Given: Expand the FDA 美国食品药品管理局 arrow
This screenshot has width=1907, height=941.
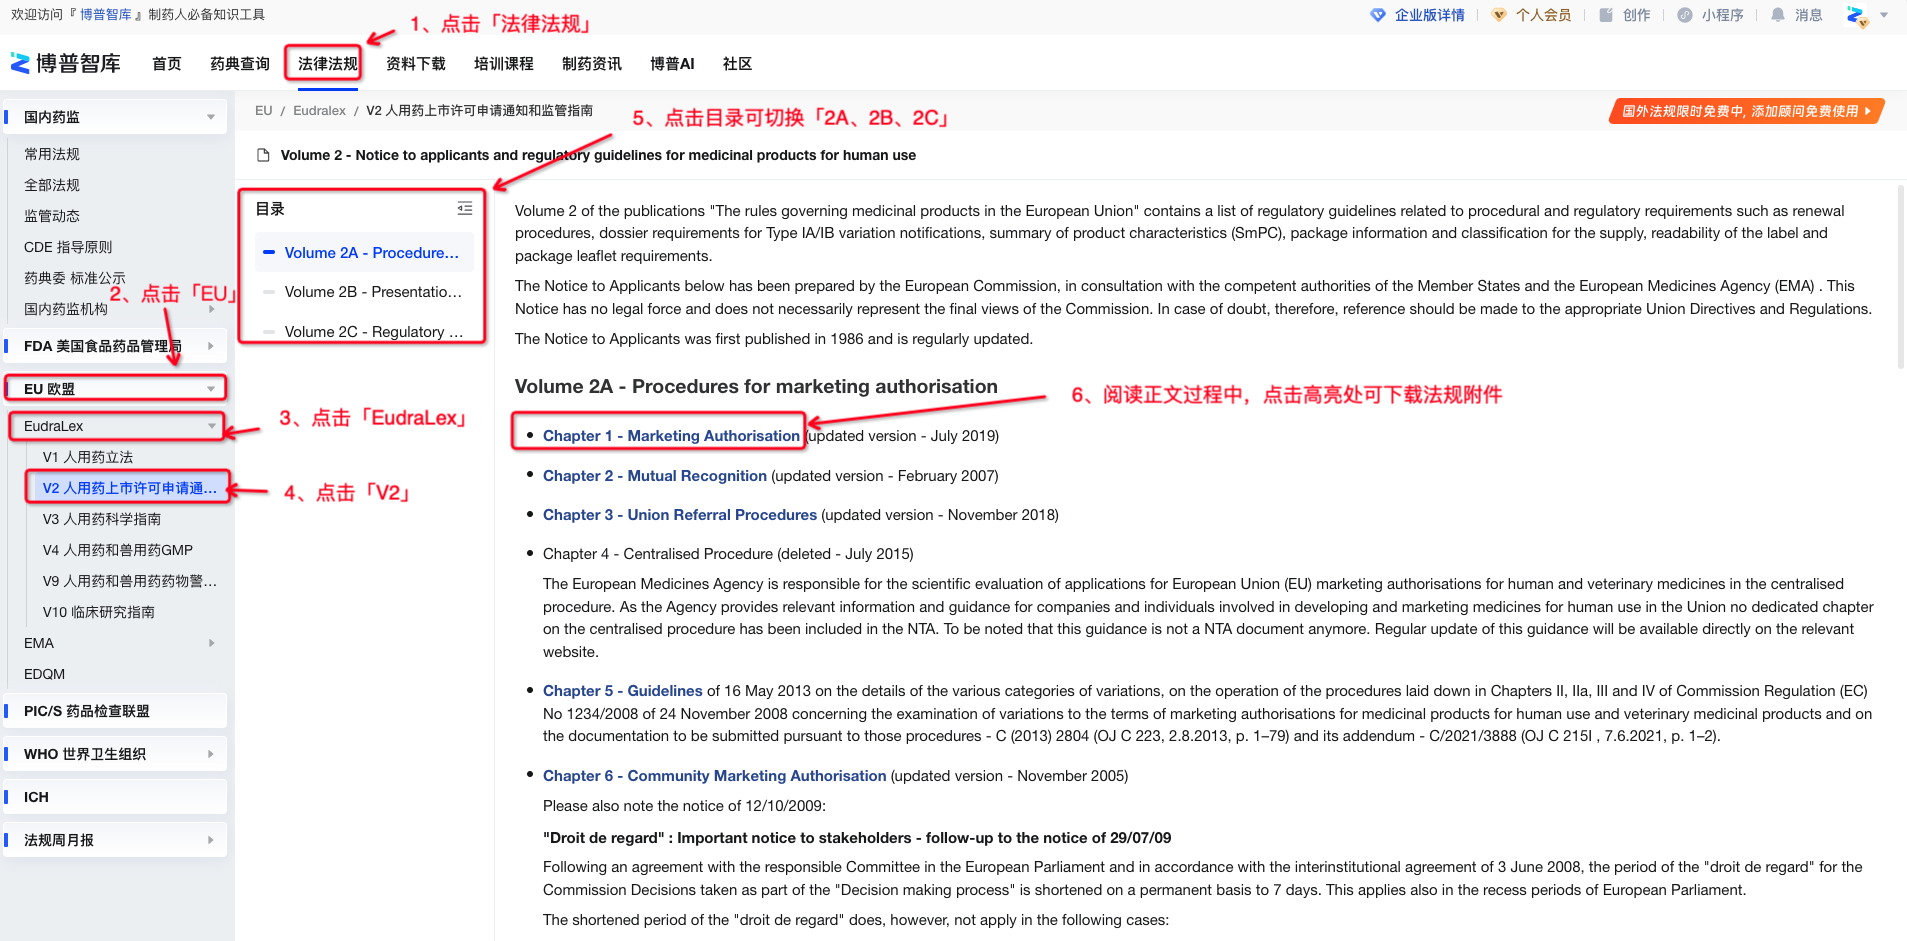Looking at the screenshot, I should click(211, 346).
